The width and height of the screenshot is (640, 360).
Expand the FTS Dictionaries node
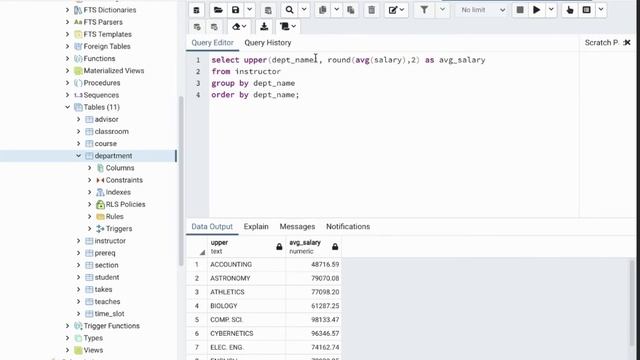(67, 10)
